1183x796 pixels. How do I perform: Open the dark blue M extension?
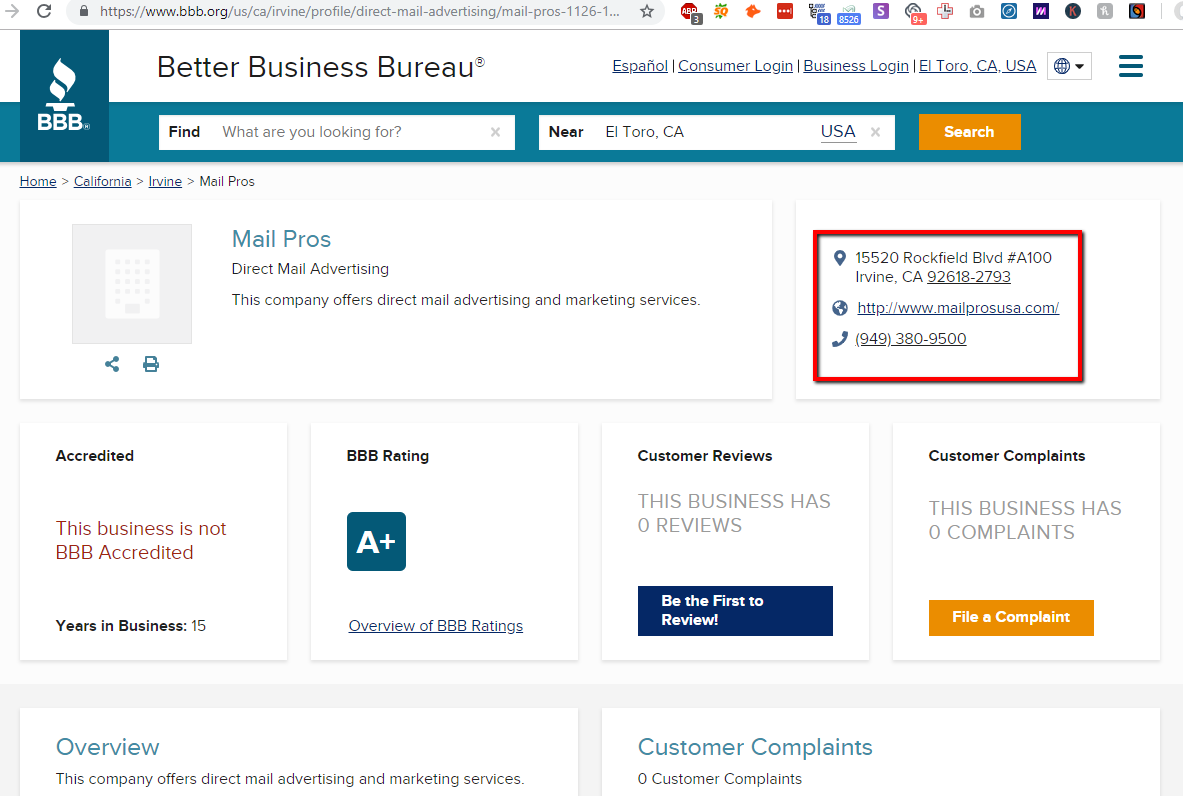[x=1041, y=11]
